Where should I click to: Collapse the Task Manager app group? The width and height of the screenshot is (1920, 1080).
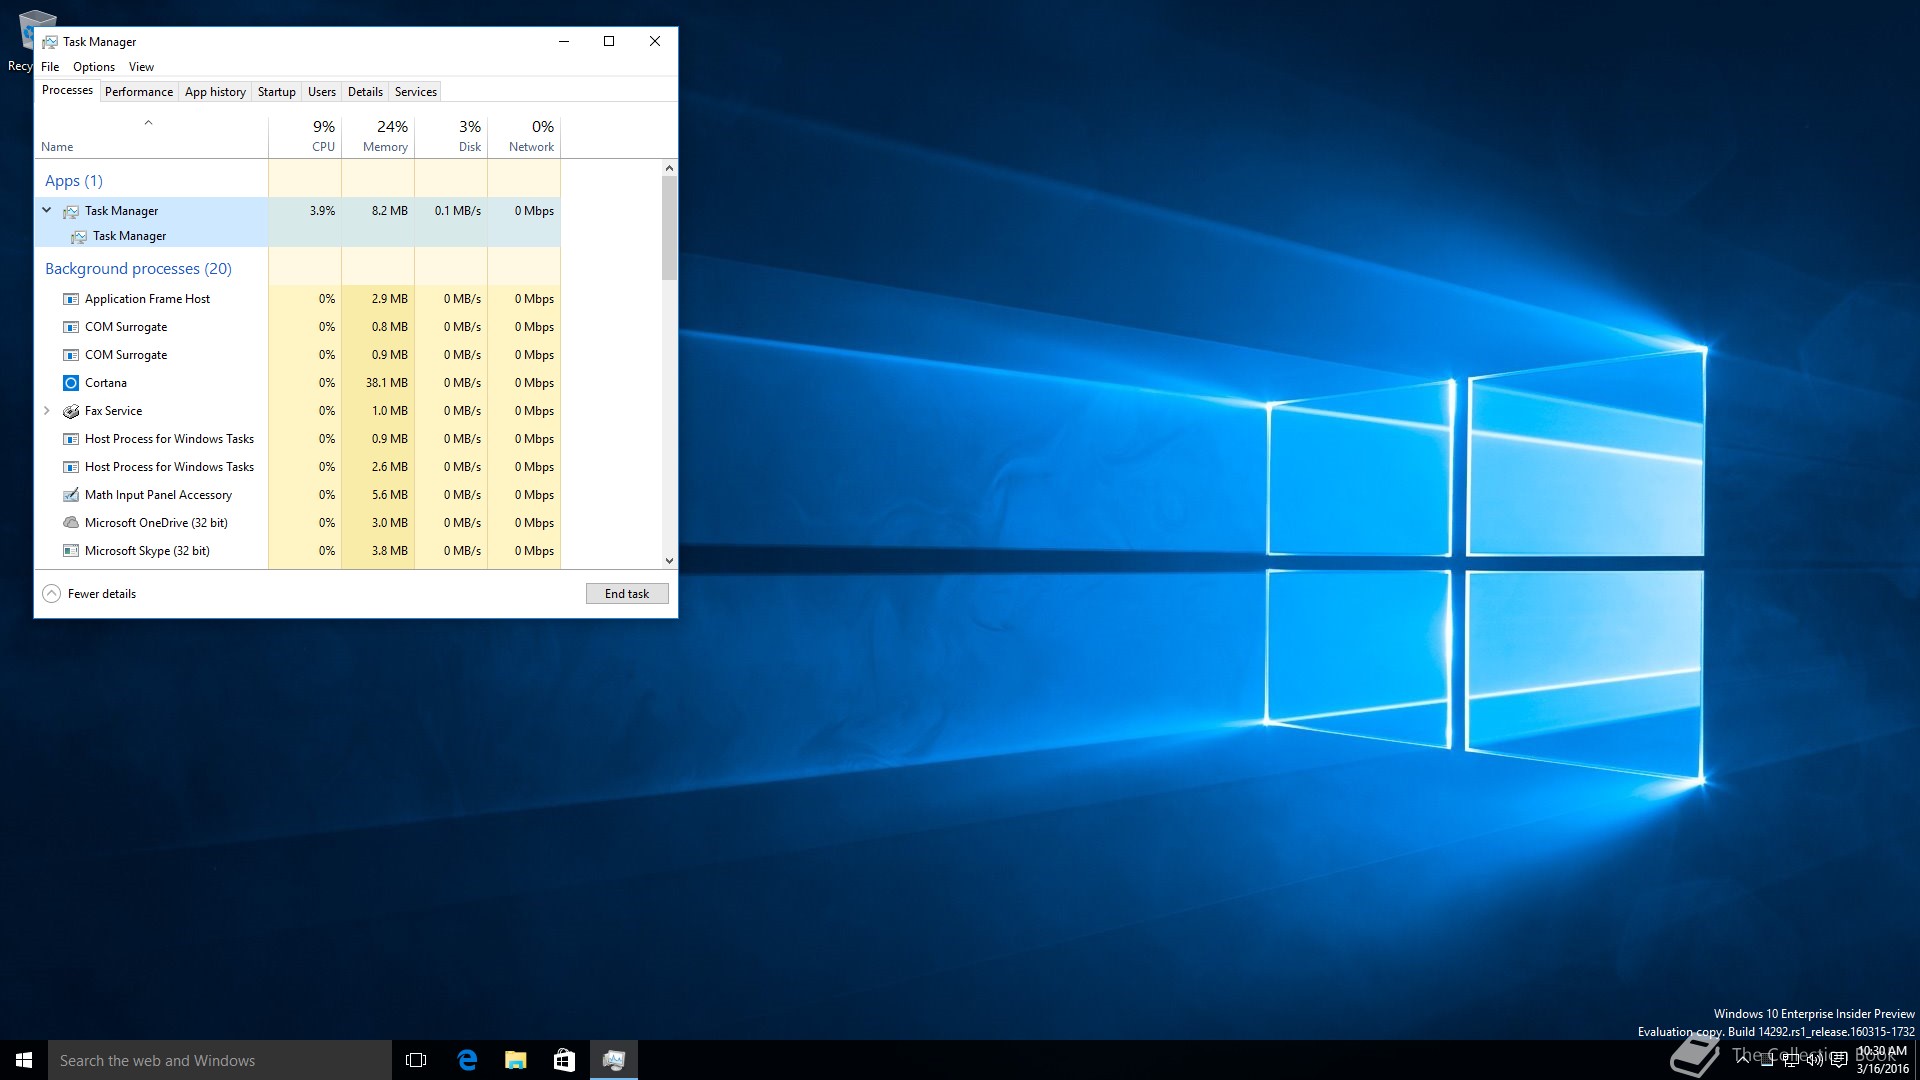coord(47,210)
